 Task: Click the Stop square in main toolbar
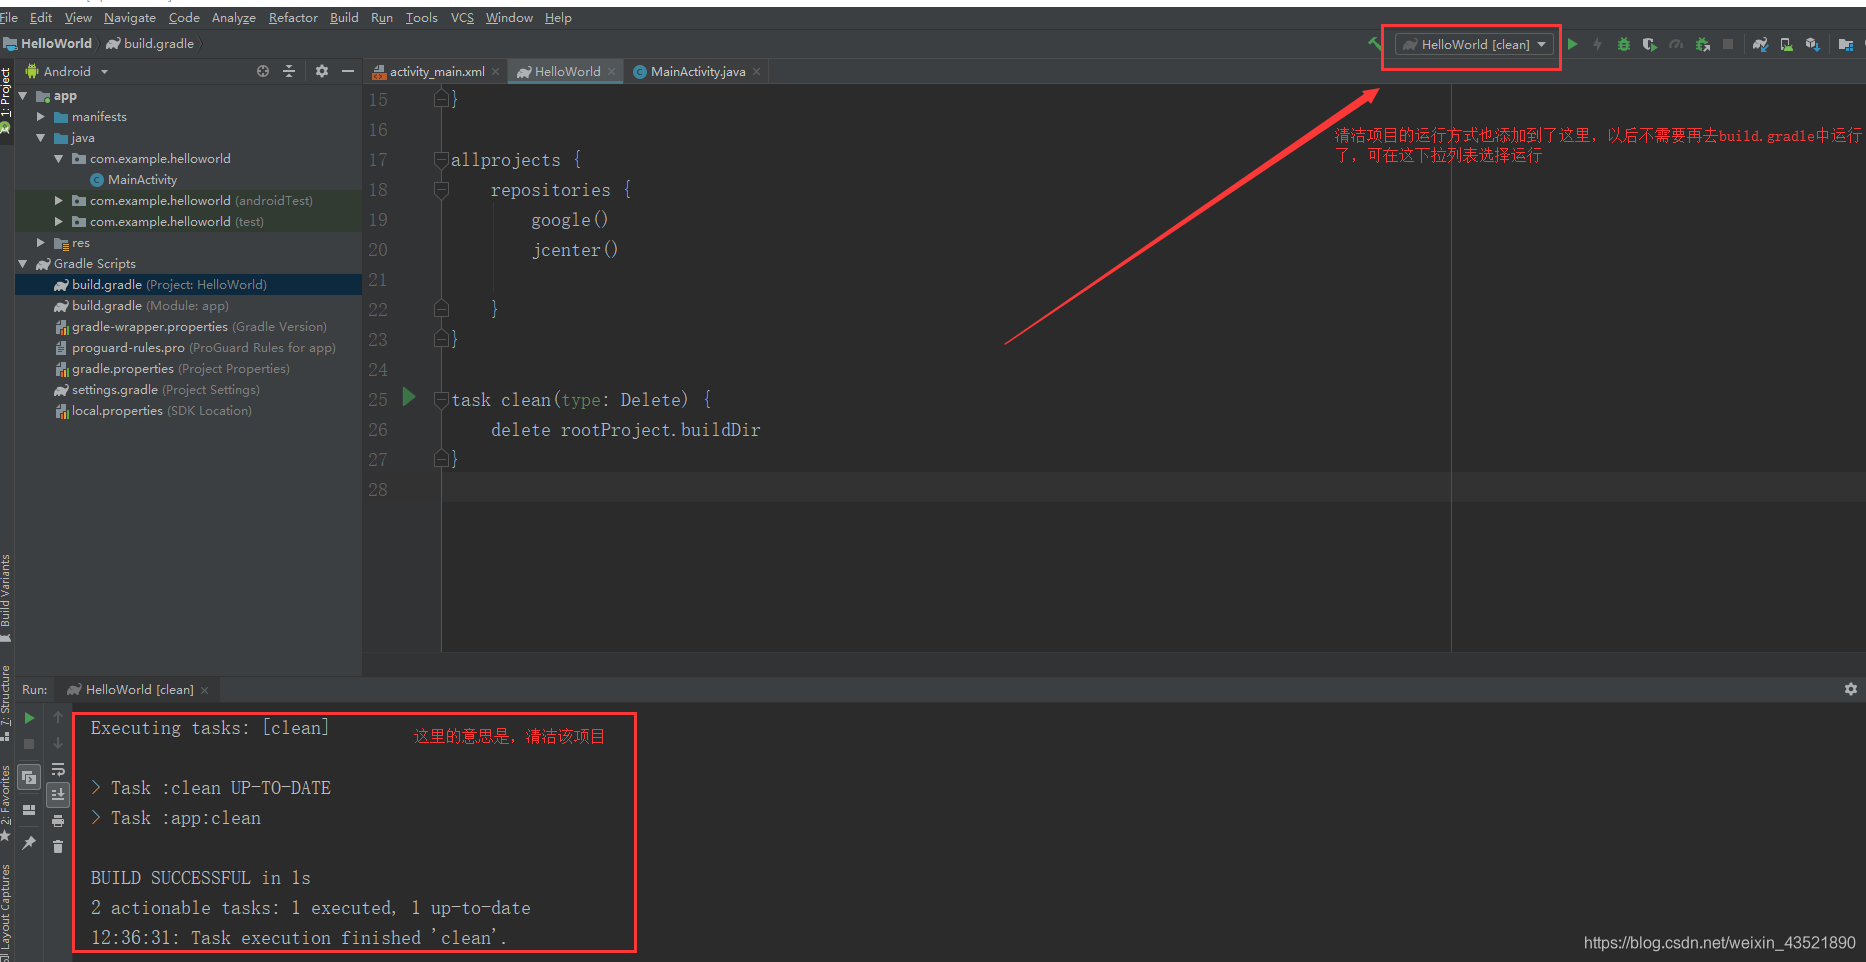(x=1727, y=44)
